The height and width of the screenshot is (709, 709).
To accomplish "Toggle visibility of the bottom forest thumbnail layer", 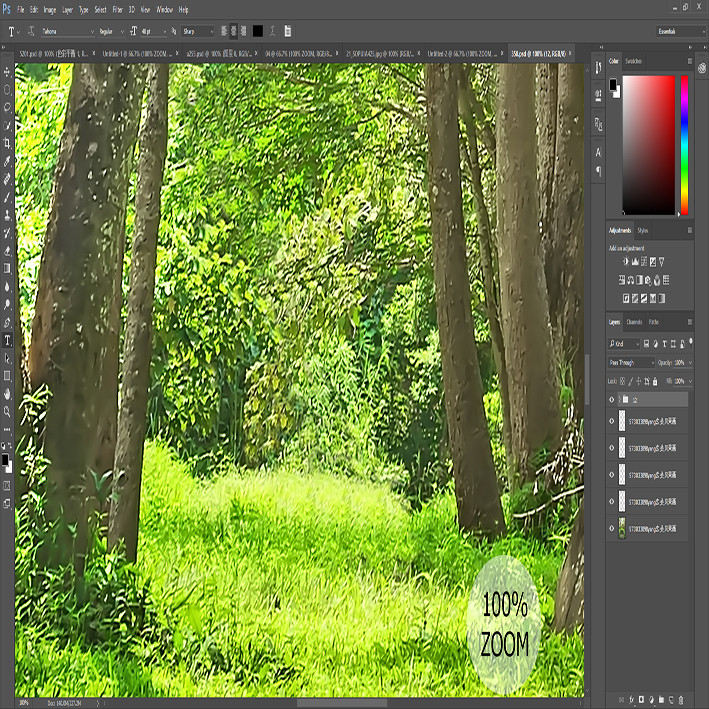I will coord(612,528).
